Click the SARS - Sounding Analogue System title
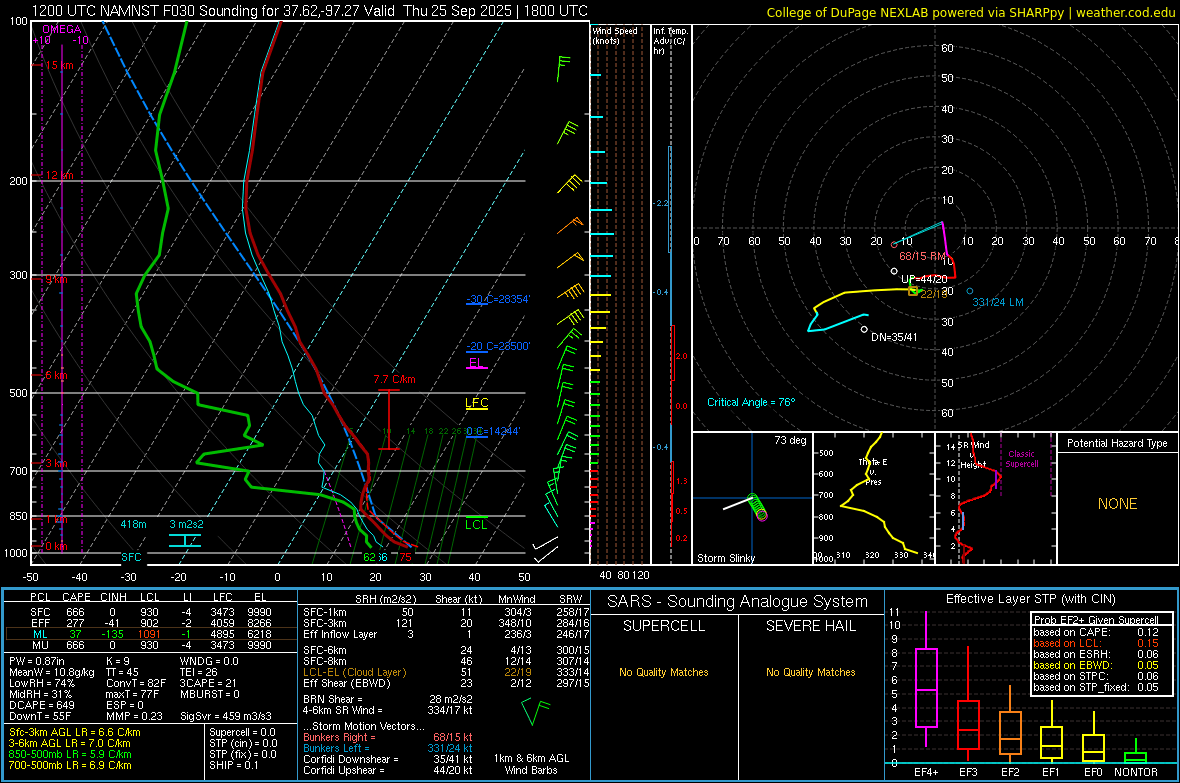 (737, 602)
